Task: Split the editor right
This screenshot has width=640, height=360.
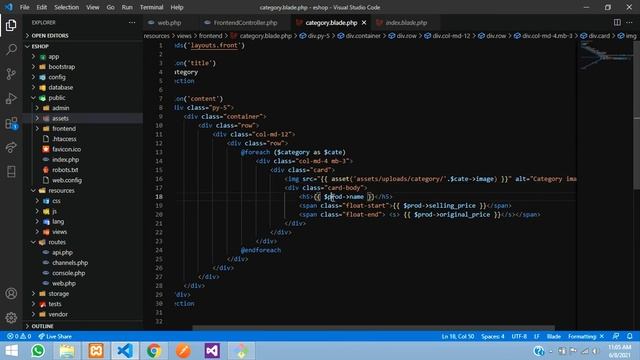Action: coord(617,22)
